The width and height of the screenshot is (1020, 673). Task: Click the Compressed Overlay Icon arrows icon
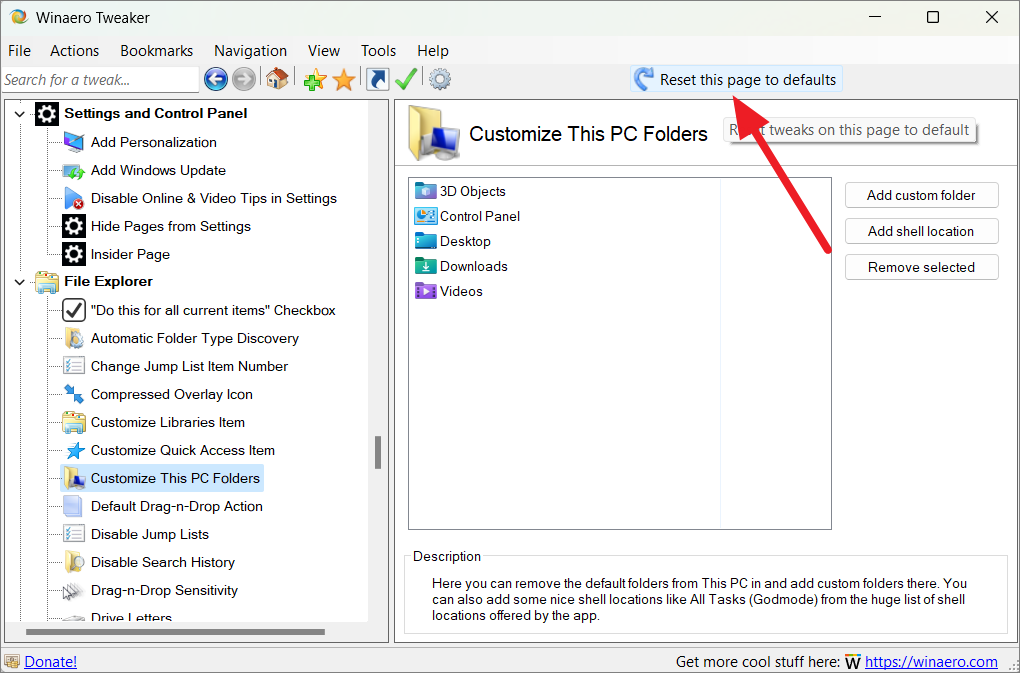(74, 394)
